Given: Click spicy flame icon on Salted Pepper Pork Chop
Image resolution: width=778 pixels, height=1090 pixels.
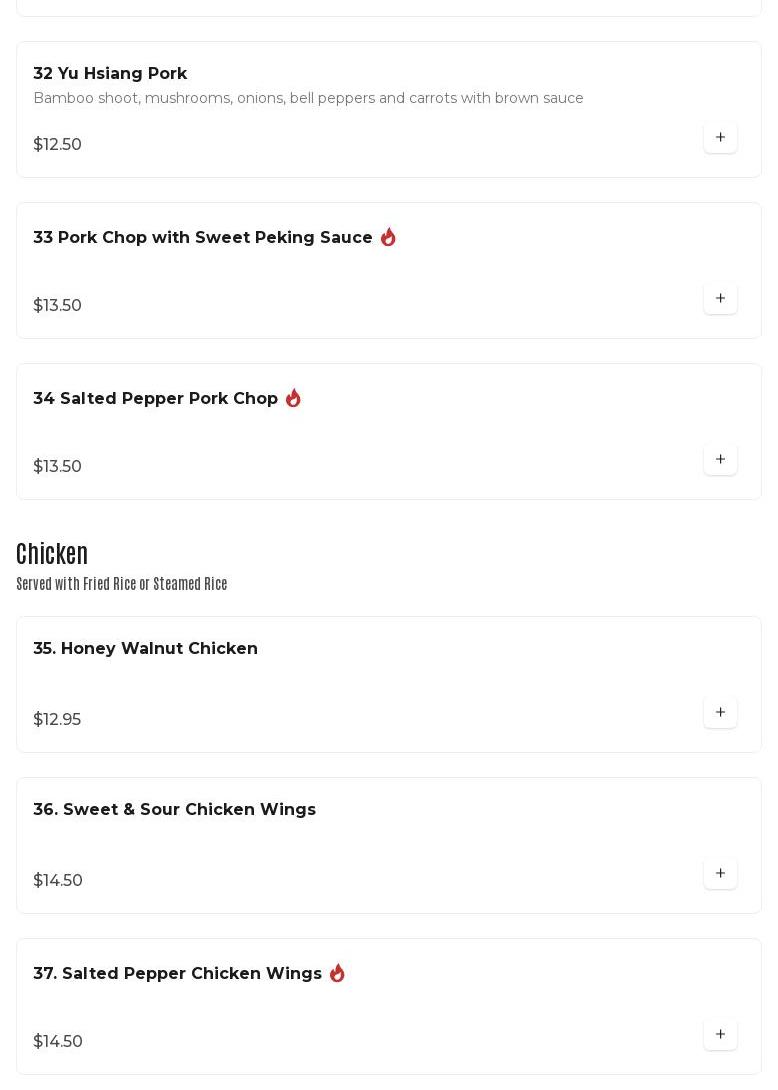Looking at the screenshot, I should (293, 398).
